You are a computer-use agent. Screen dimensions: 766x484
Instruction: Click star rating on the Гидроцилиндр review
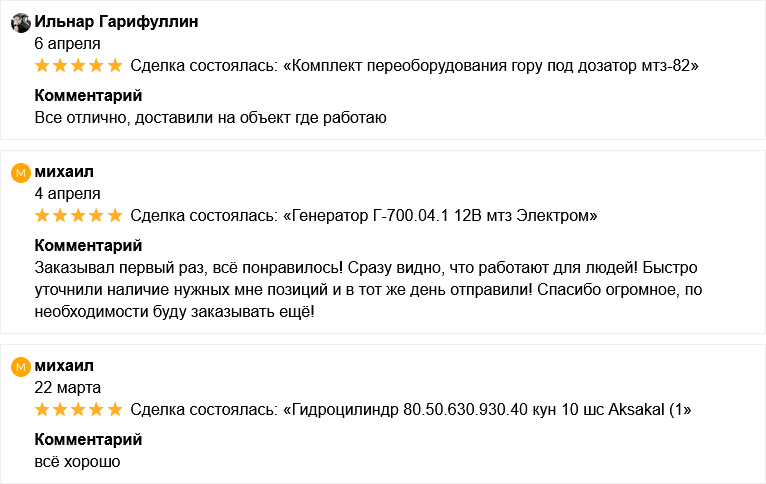[x=78, y=409]
